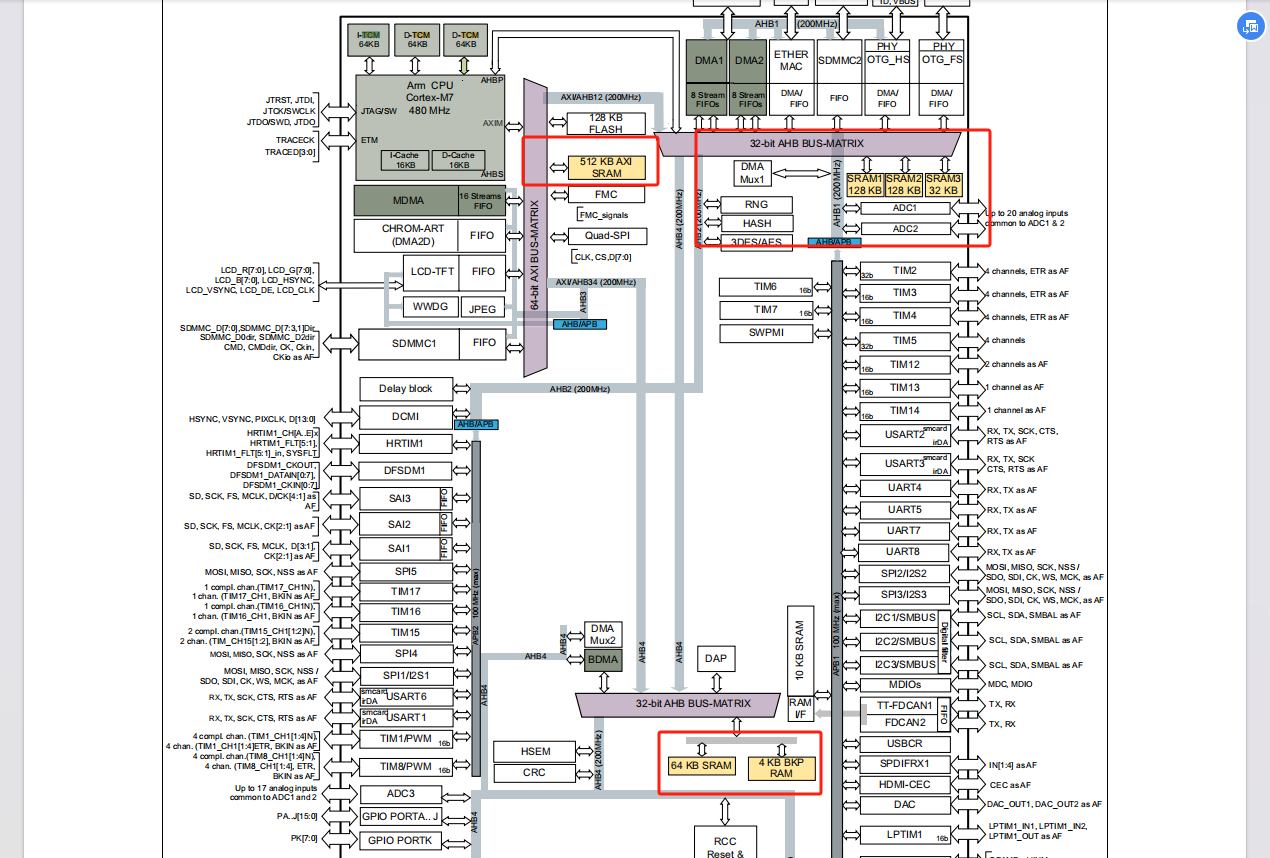Select the 128 KB FLASH block
This screenshot has height=858, width=1270.
[x=606, y=123]
